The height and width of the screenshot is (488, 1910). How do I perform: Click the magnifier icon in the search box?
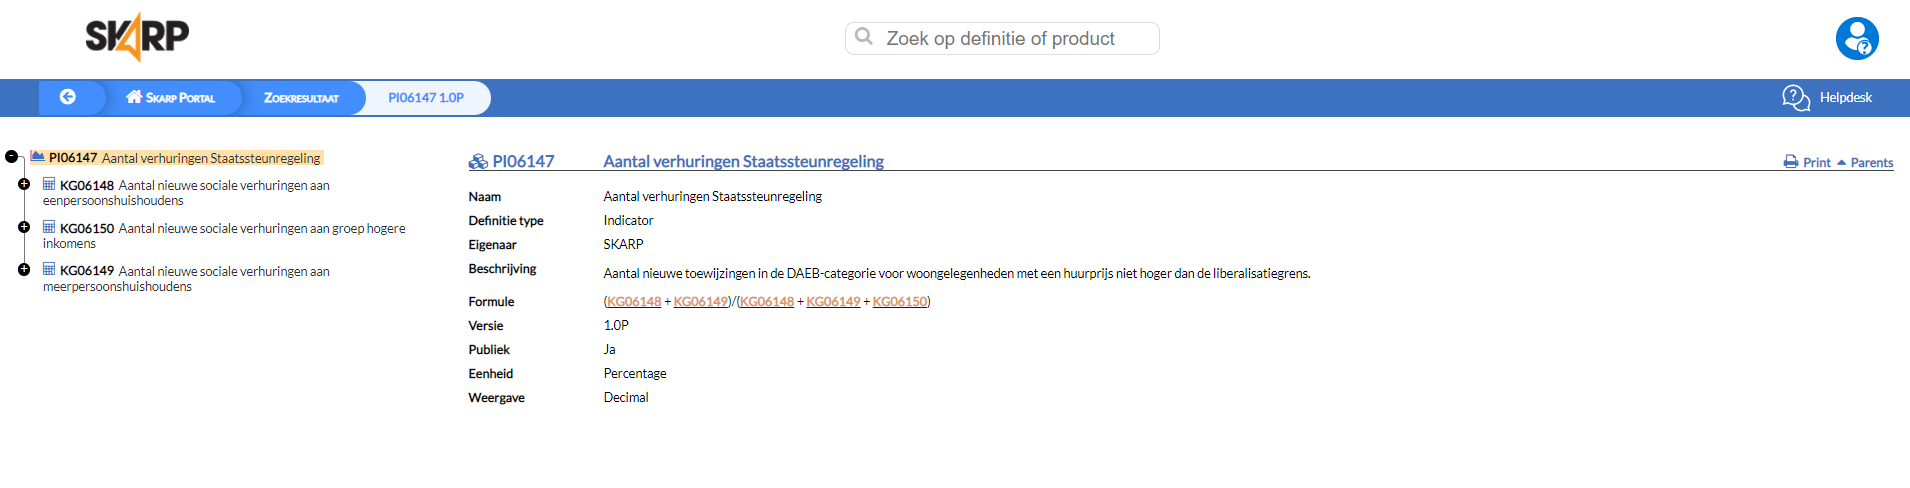tap(864, 38)
